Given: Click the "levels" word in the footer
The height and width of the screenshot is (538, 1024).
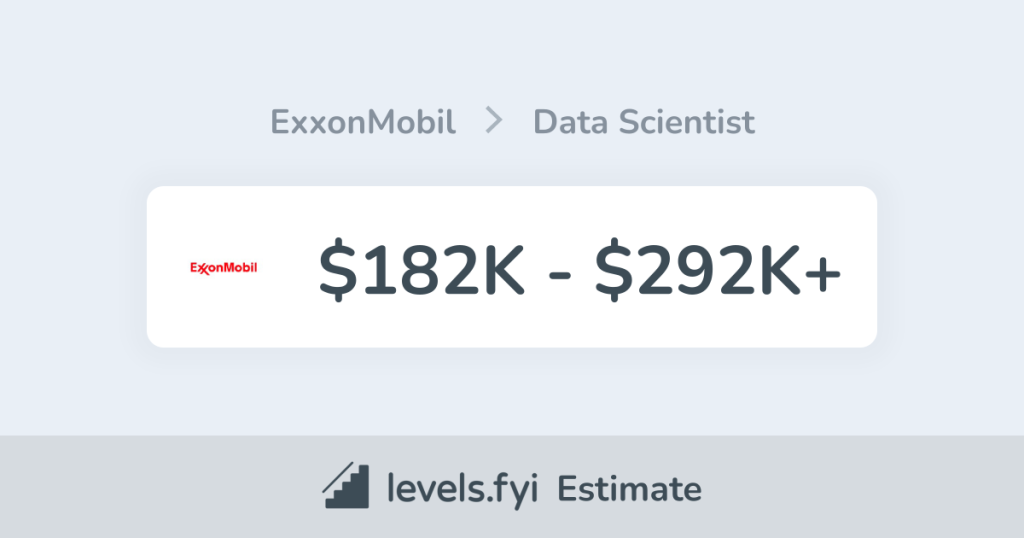Looking at the screenshot, I should (432, 489).
